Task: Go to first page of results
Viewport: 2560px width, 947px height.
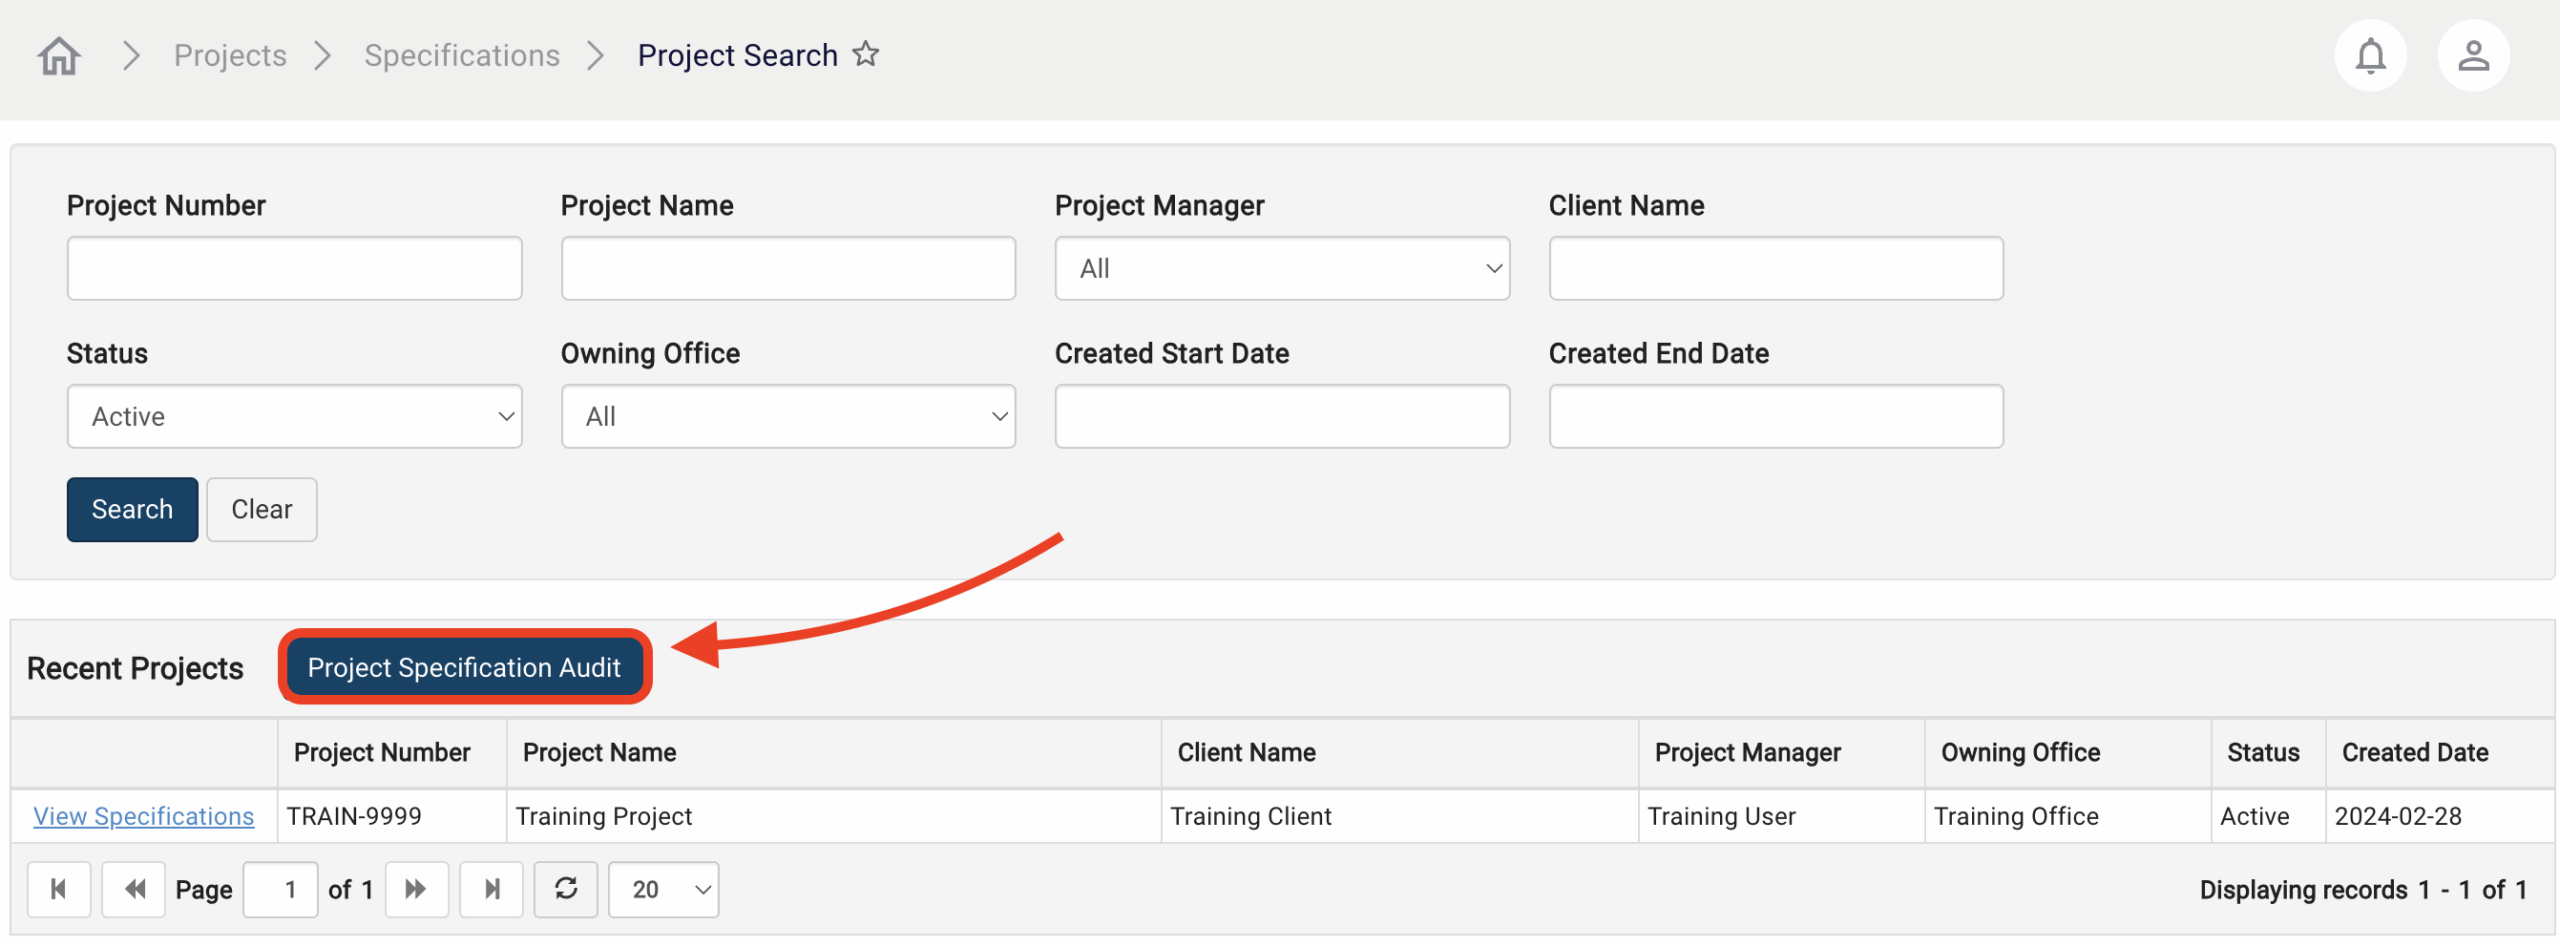Action: click(58, 889)
